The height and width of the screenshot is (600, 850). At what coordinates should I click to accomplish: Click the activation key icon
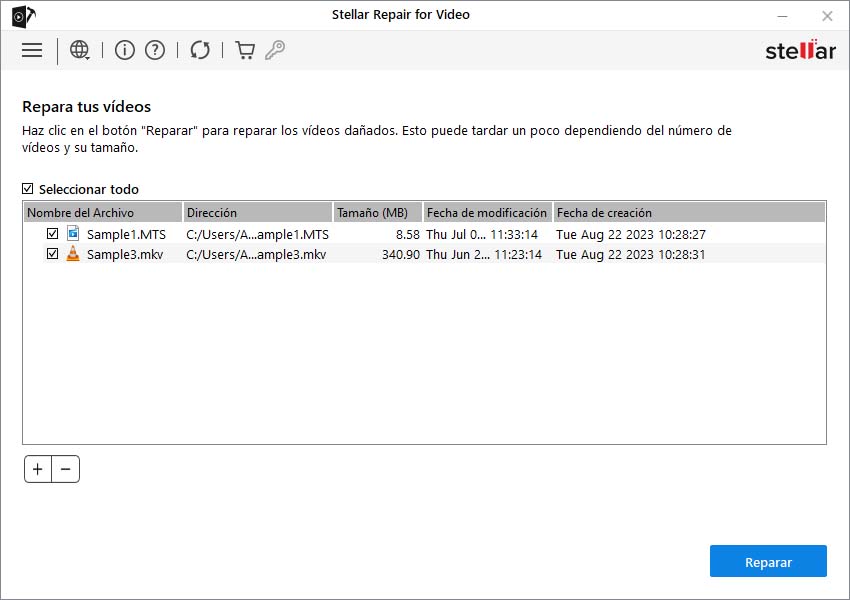(x=275, y=50)
